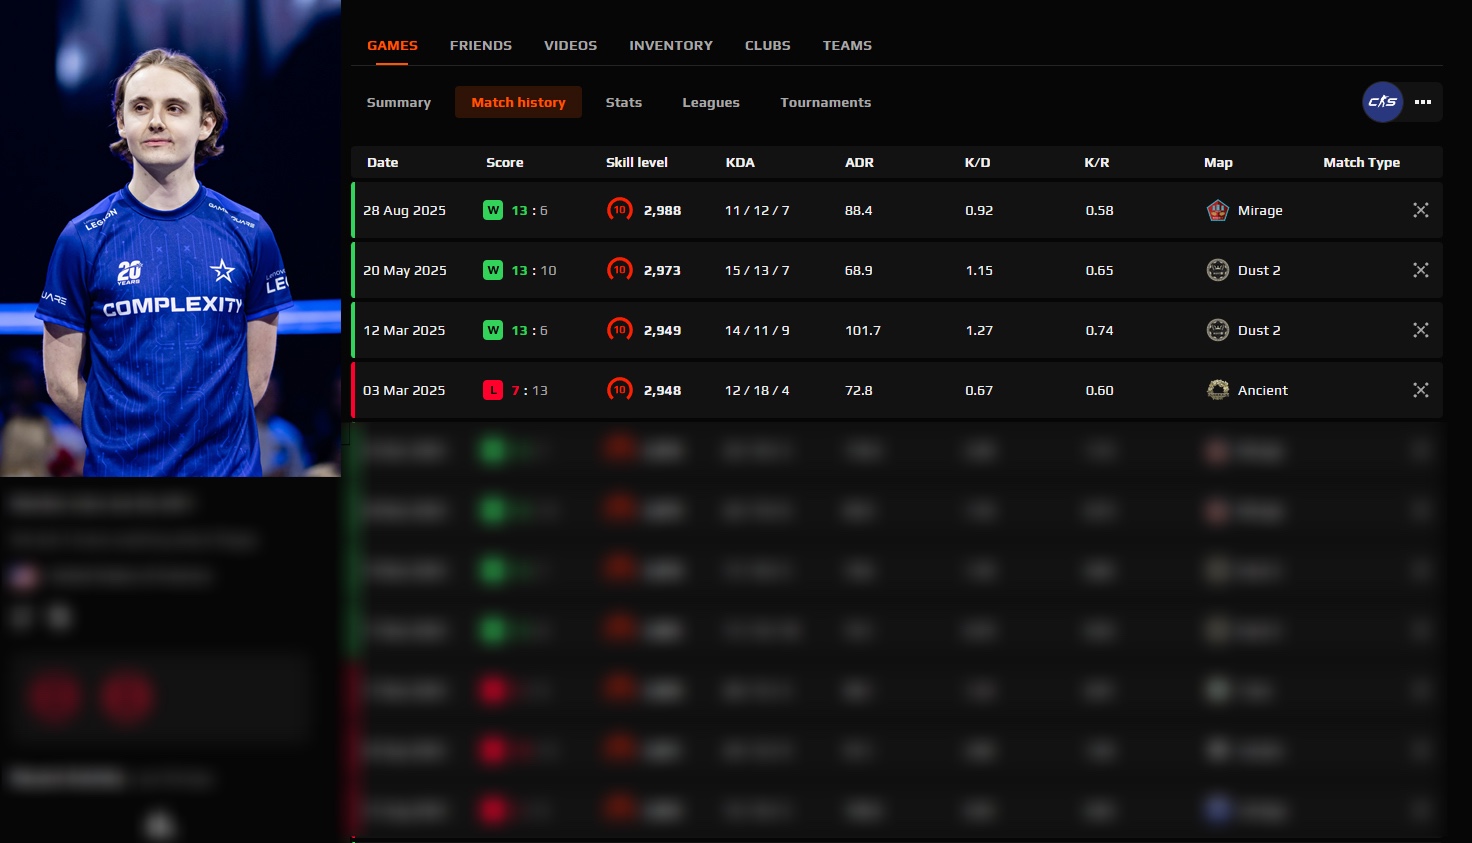Click the 101.7 ADR value
Image resolution: width=1472 pixels, height=843 pixels.
point(863,330)
